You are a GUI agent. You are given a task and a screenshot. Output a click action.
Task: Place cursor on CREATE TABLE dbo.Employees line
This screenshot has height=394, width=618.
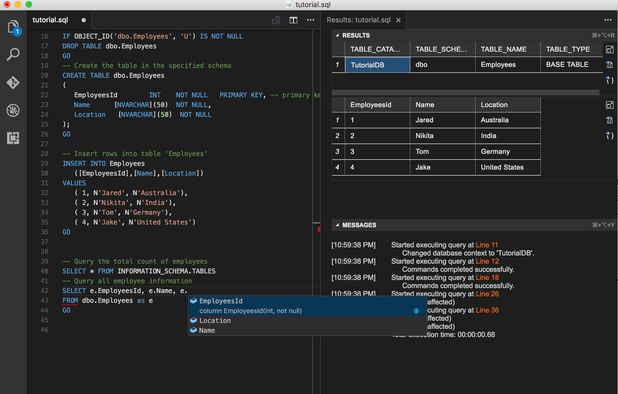click(114, 76)
